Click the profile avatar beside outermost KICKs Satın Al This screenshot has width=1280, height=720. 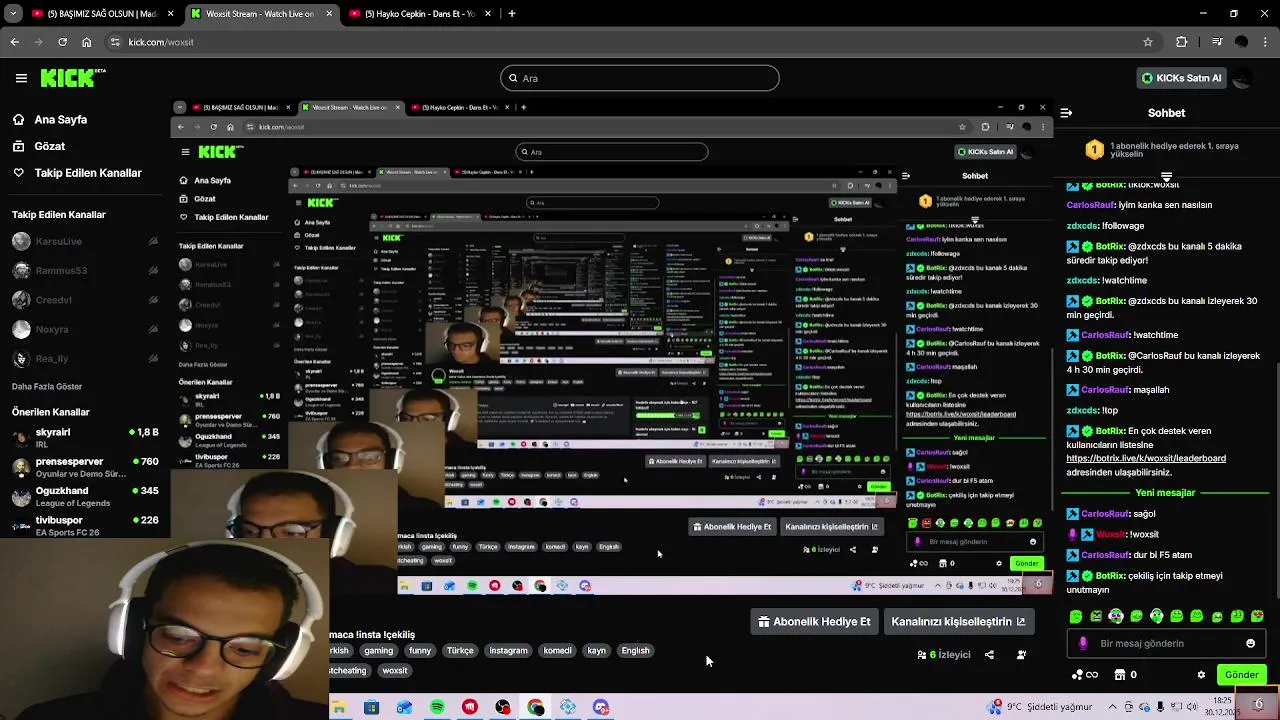click(x=1243, y=78)
